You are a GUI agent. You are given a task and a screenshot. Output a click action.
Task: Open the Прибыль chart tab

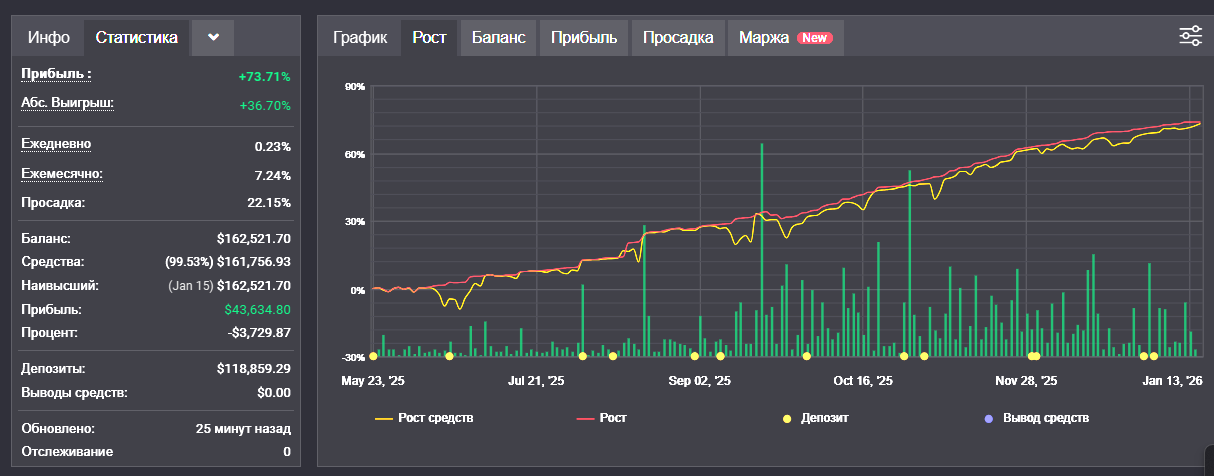point(584,38)
